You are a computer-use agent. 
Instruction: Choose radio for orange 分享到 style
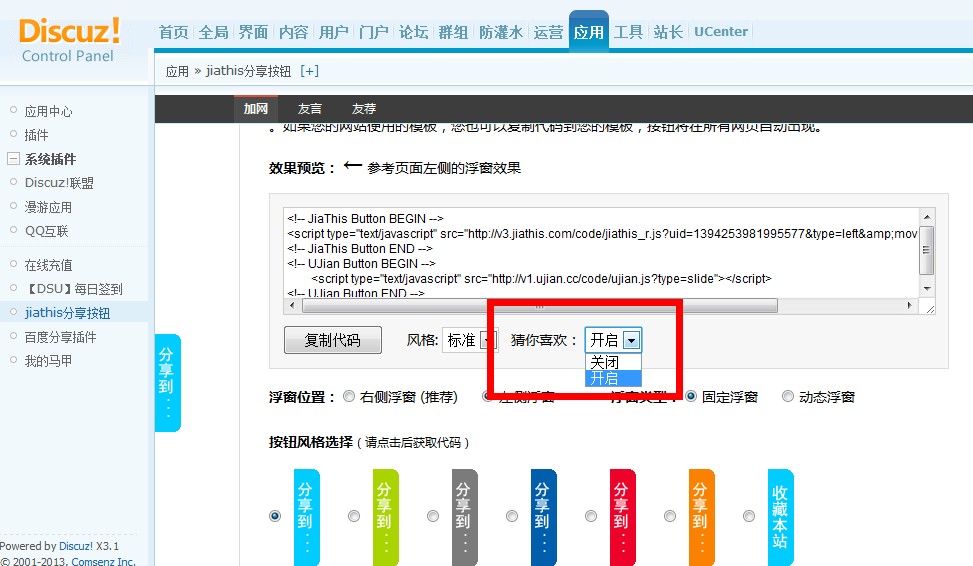click(x=670, y=516)
